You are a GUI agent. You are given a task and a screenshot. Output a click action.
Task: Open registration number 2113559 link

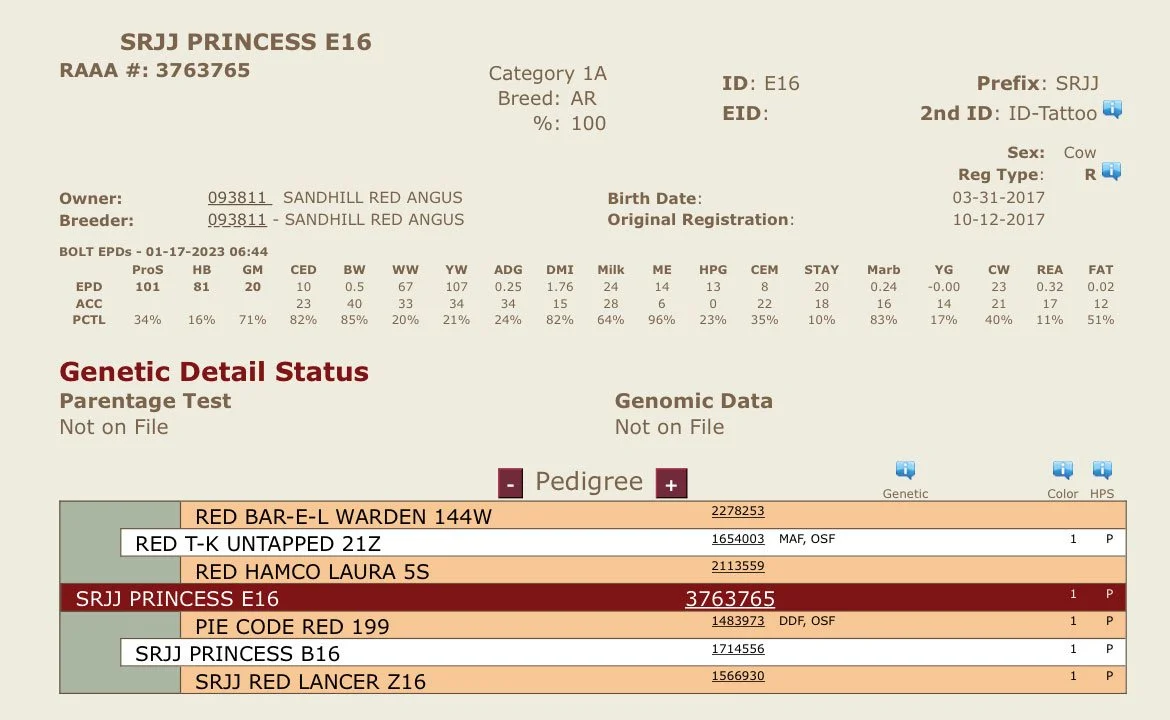738,566
